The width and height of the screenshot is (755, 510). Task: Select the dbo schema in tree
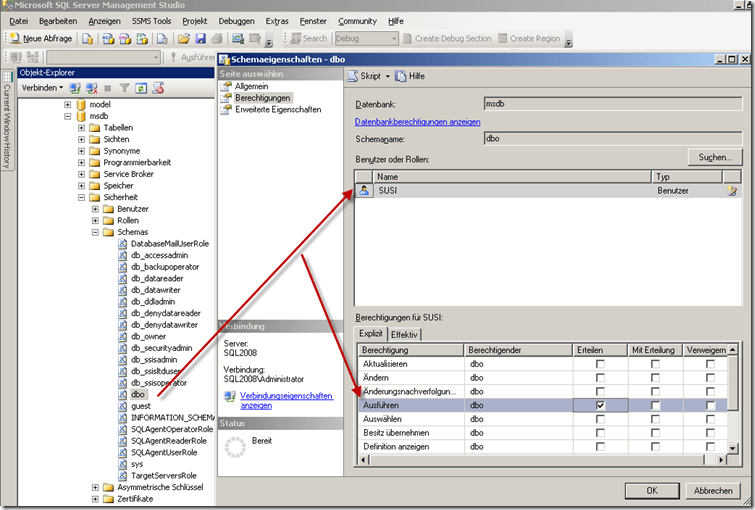pos(138,394)
